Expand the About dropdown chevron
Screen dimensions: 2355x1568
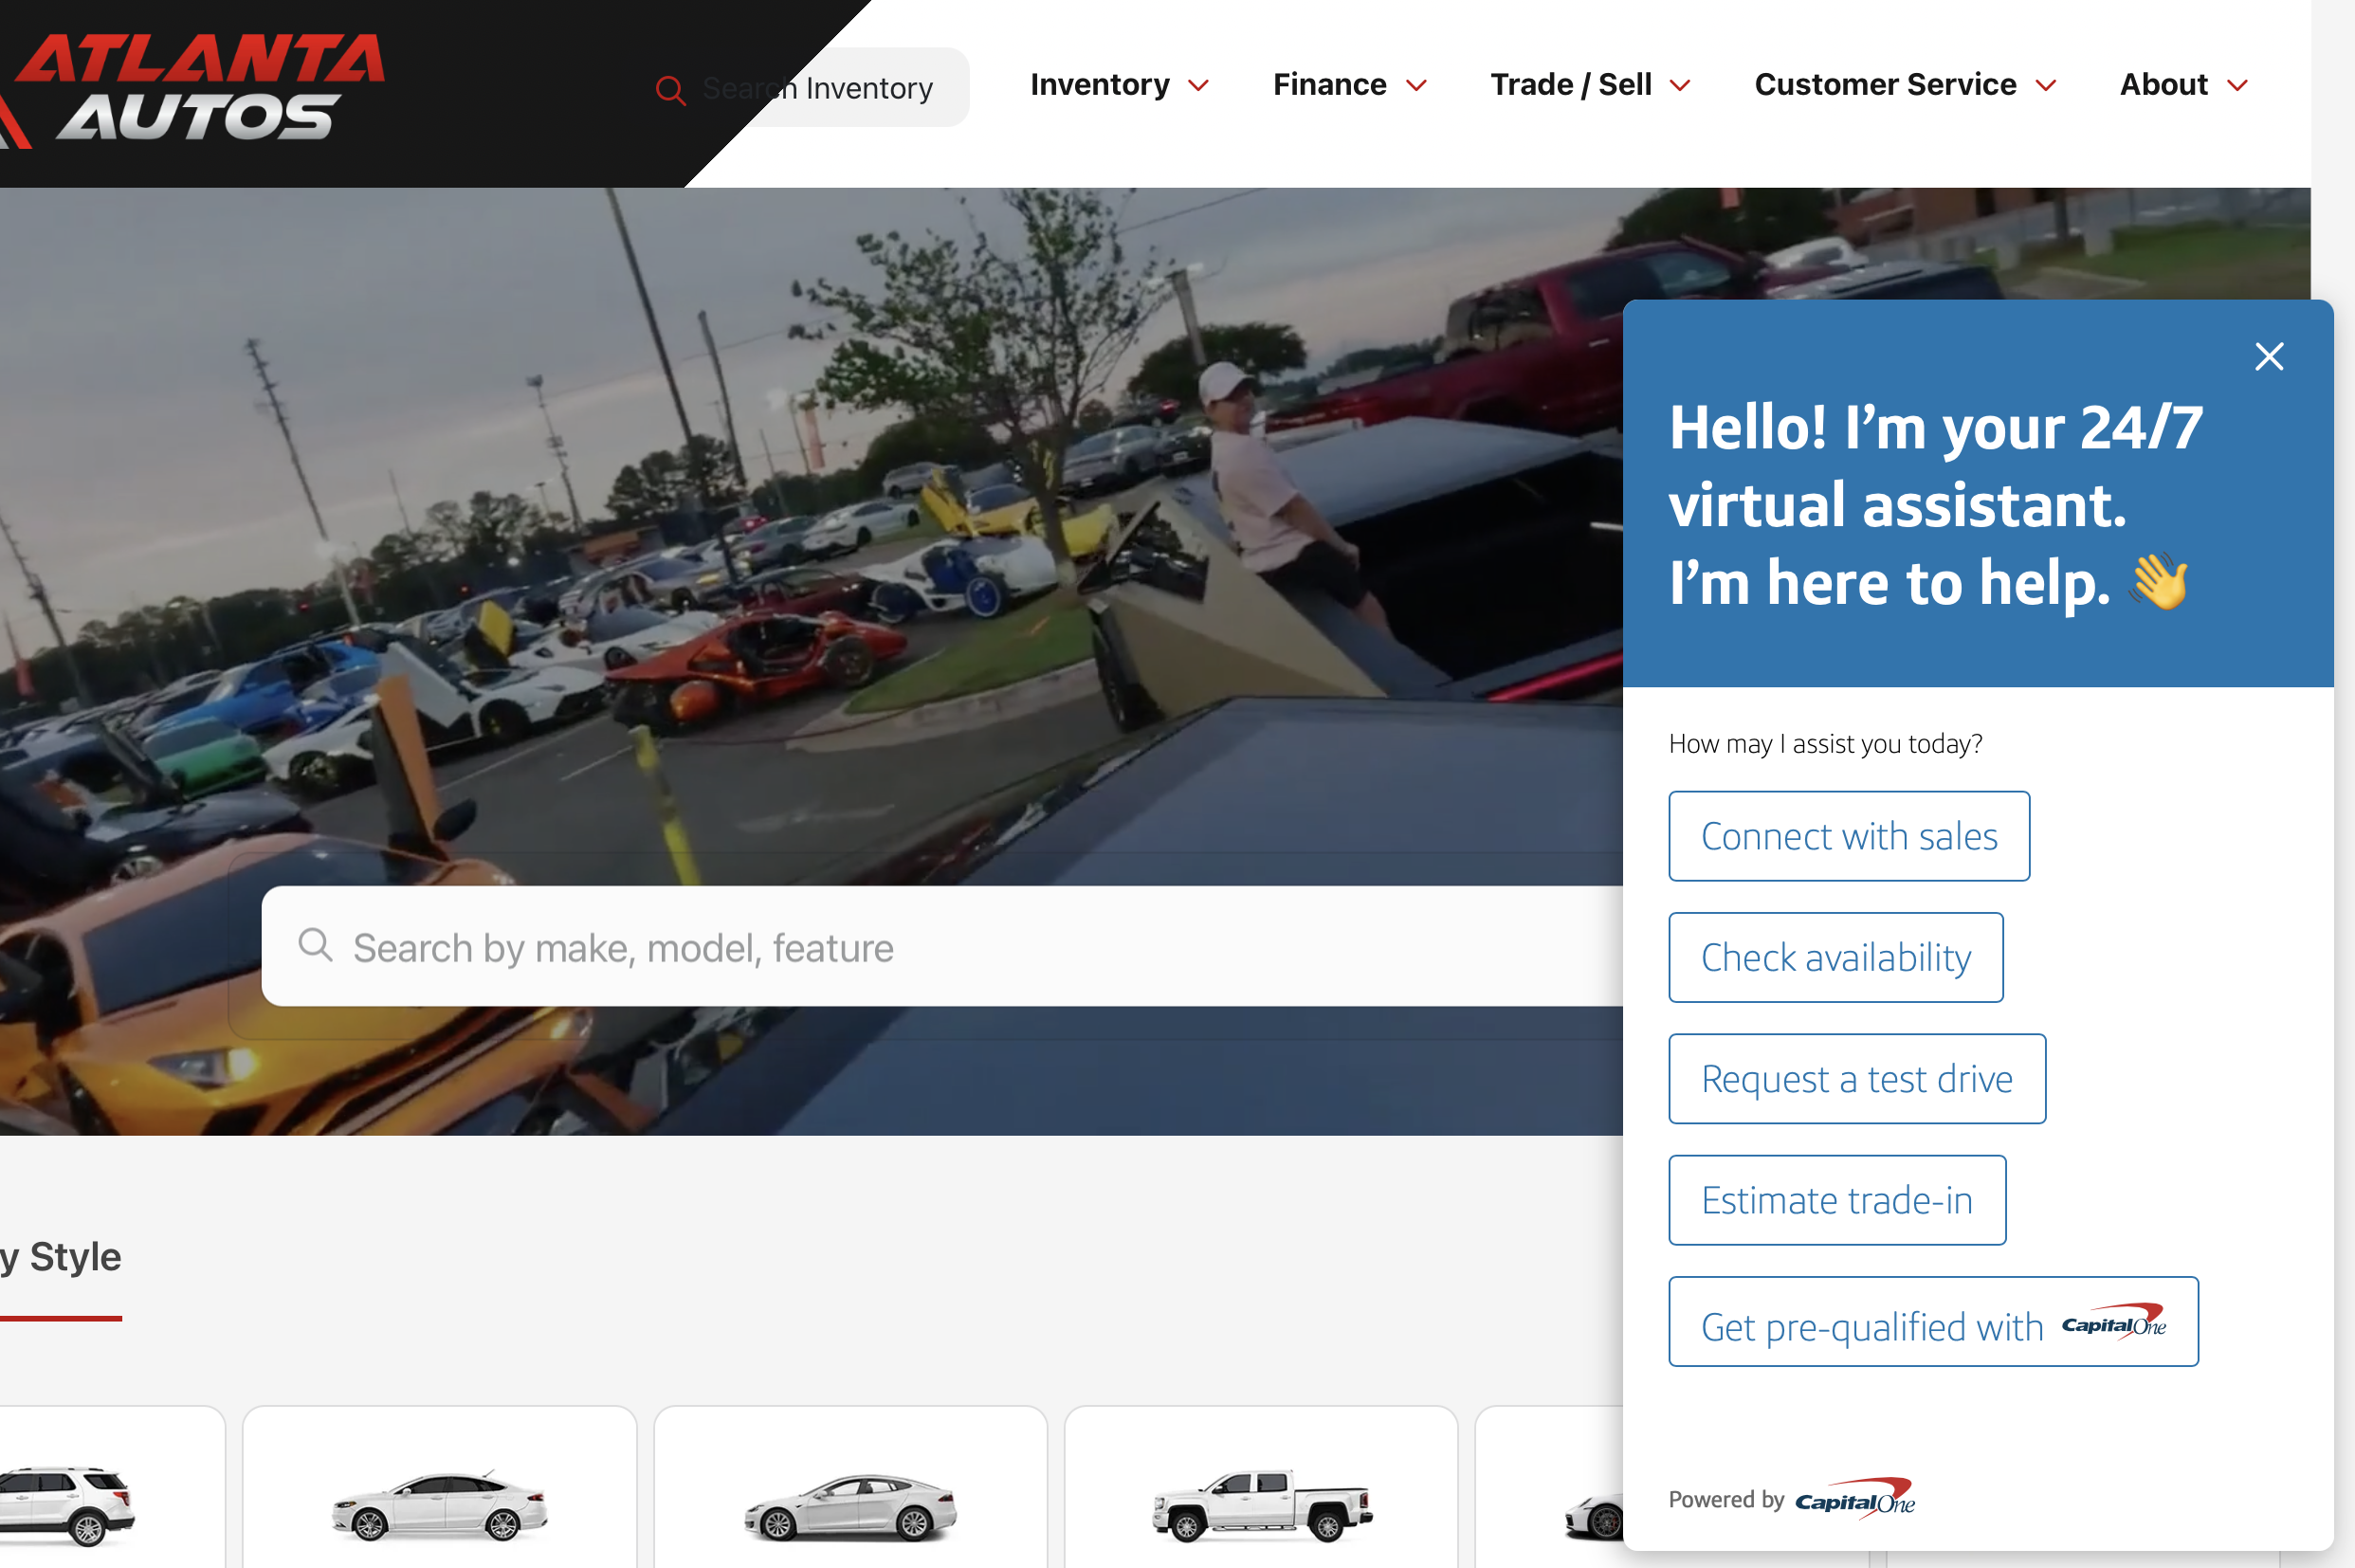(x=2237, y=86)
